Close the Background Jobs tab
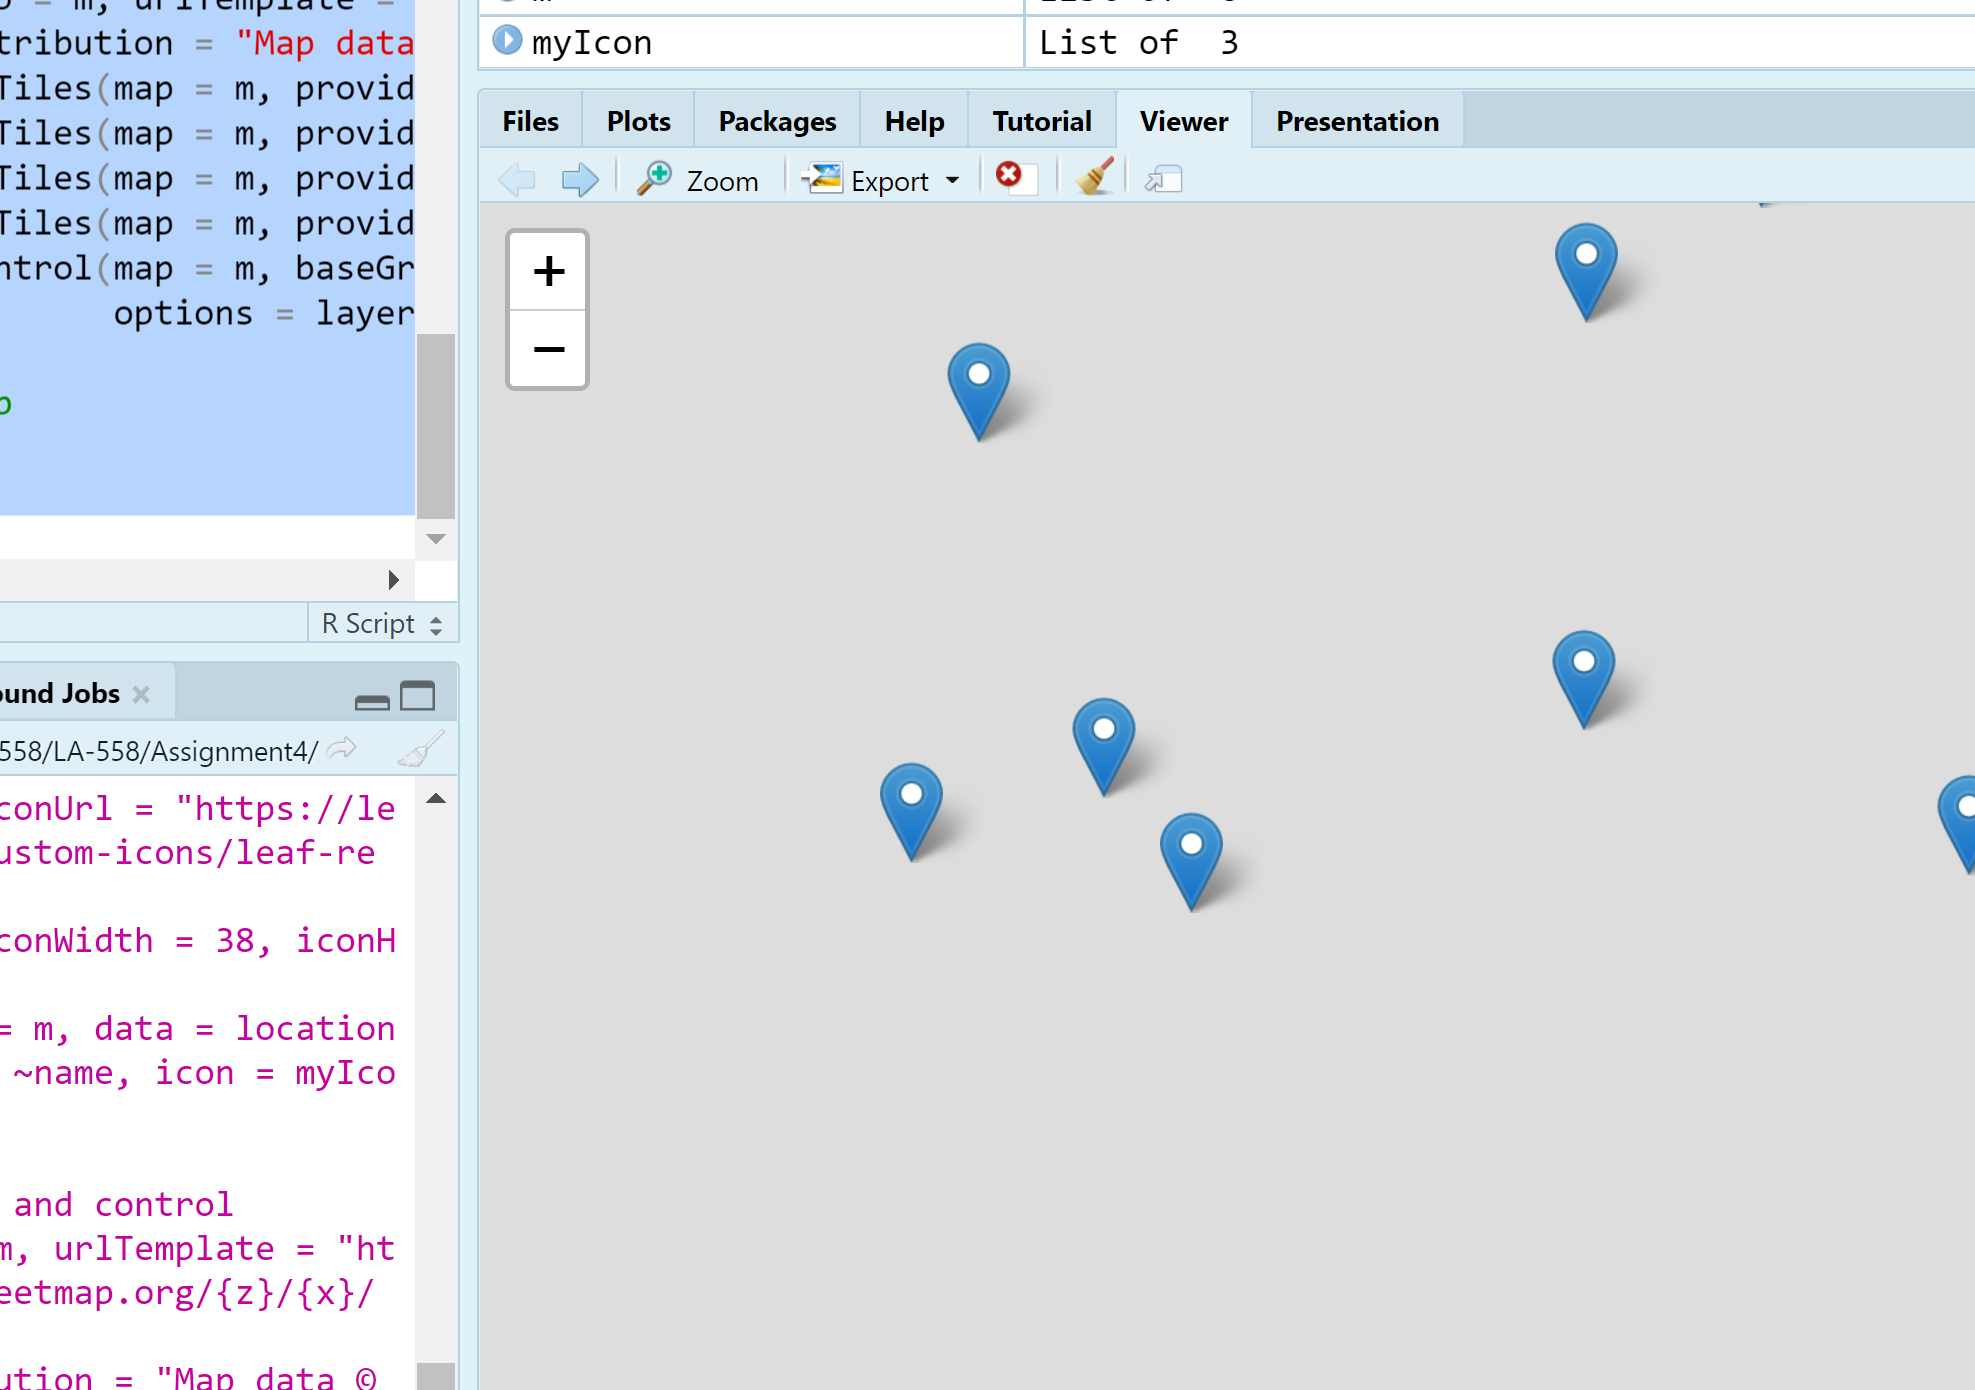 tap(141, 694)
